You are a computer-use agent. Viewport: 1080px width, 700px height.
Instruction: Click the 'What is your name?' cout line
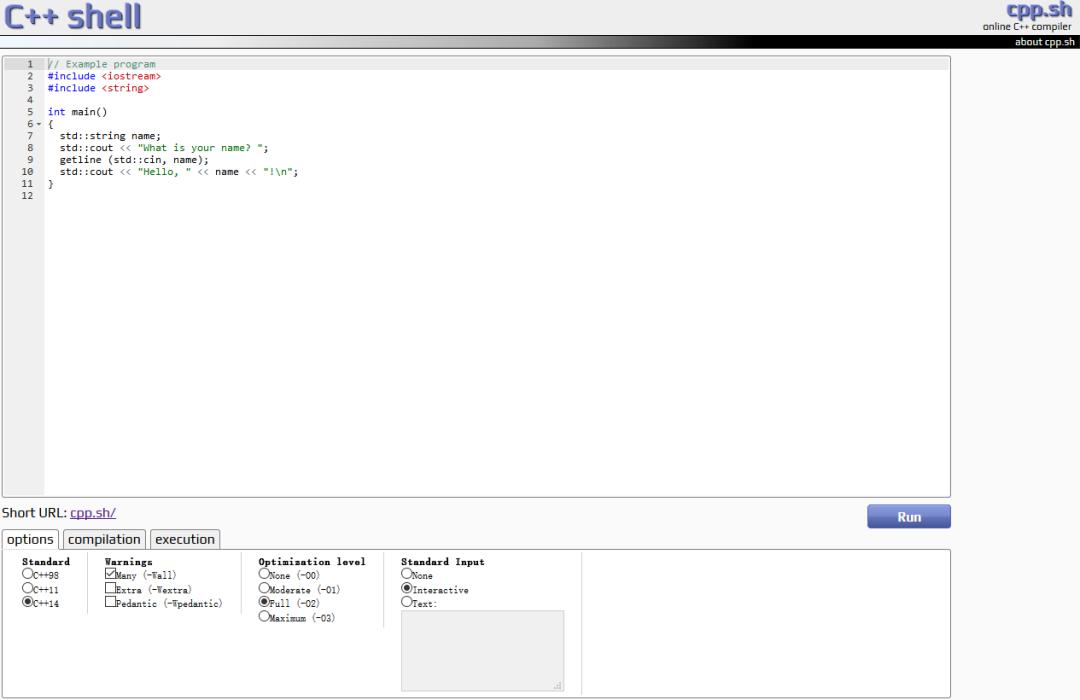(164, 147)
